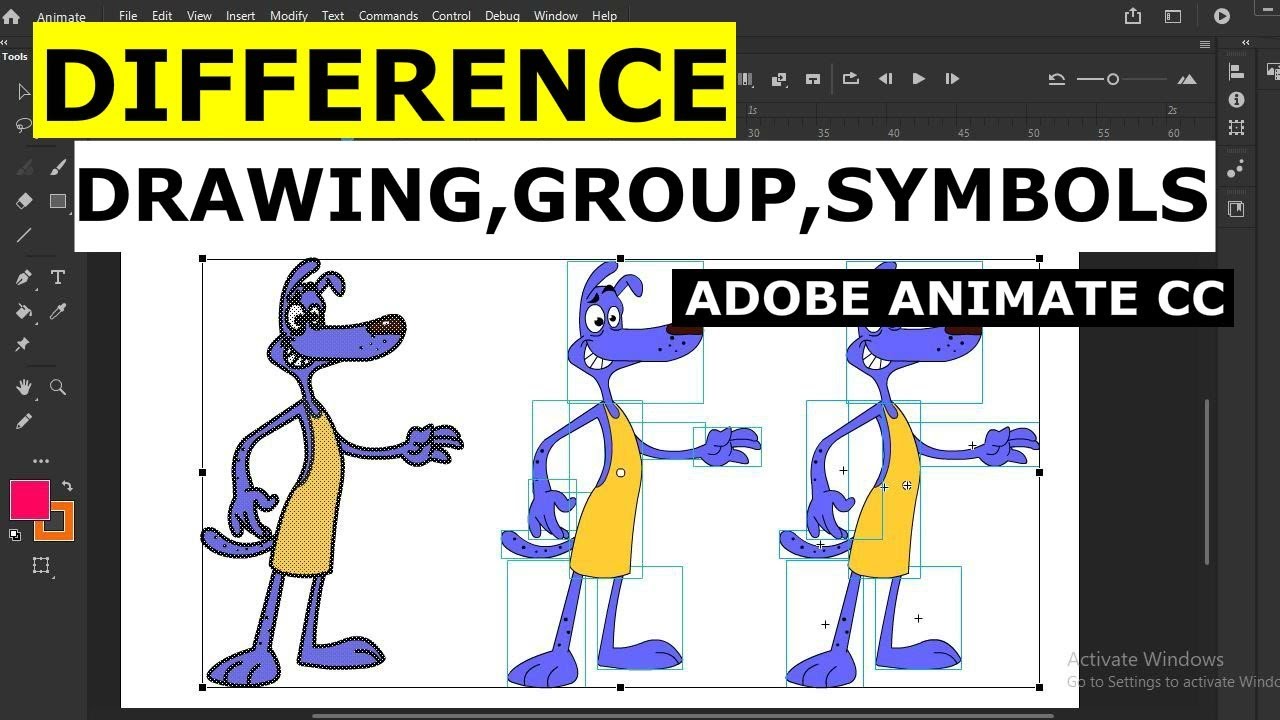
Task: Select the Zoom magnifier tool
Action: pos(58,387)
